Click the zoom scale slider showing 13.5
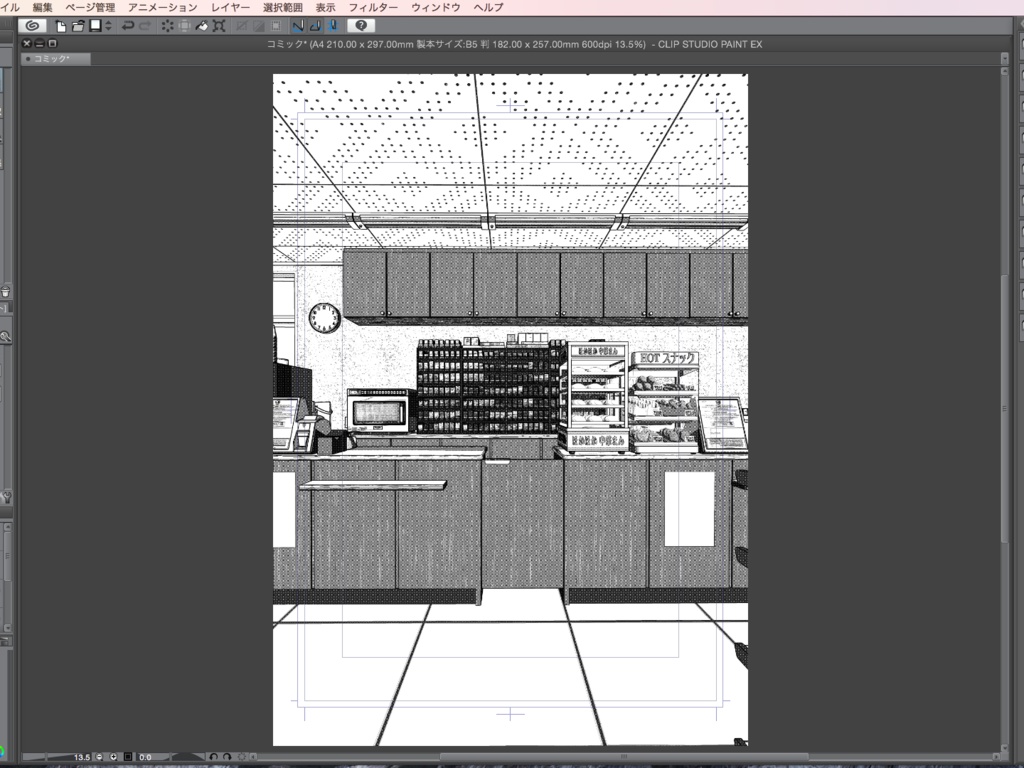The width and height of the screenshot is (1024, 768). click(57, 757)
